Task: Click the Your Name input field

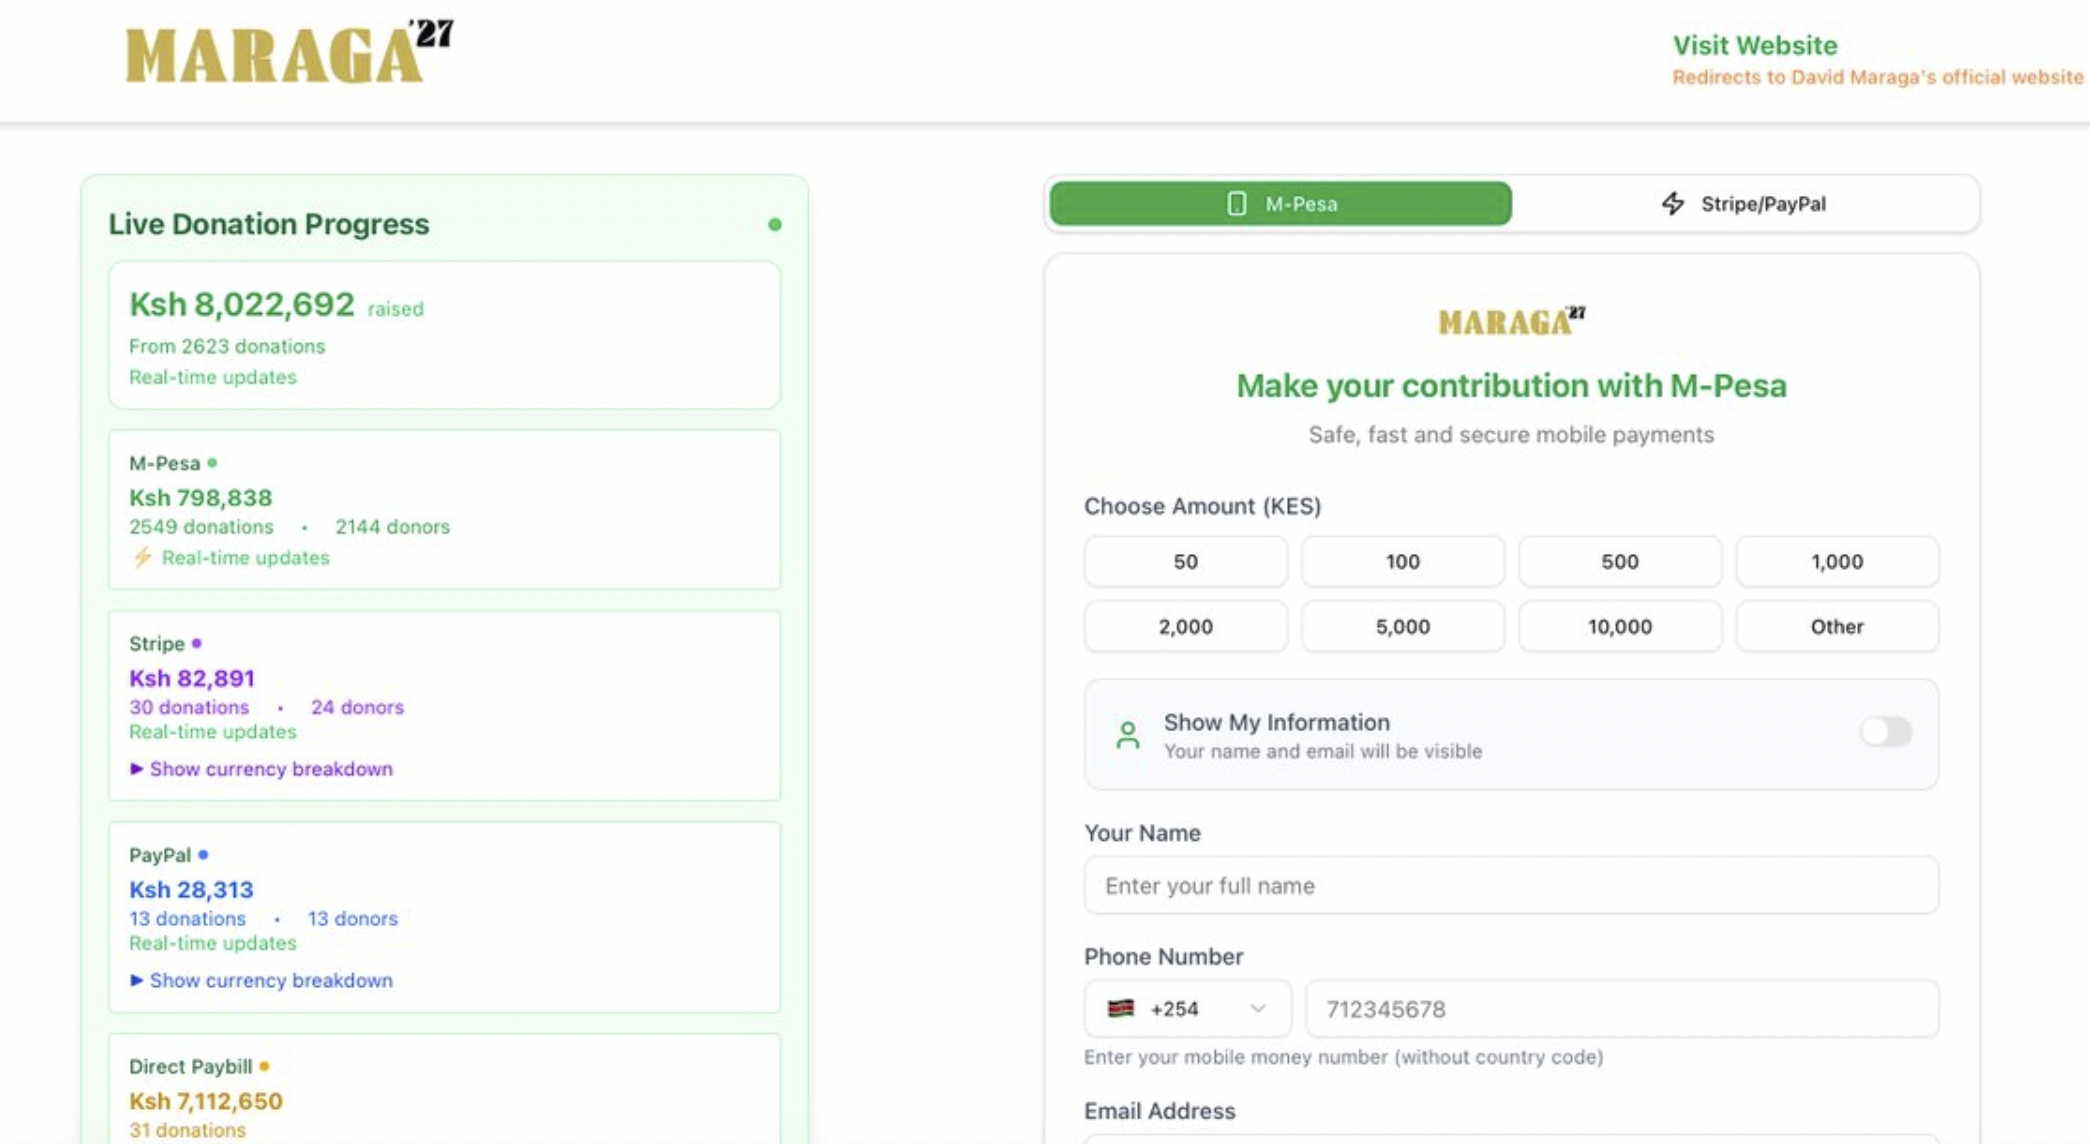Action: click(1510, 886)
